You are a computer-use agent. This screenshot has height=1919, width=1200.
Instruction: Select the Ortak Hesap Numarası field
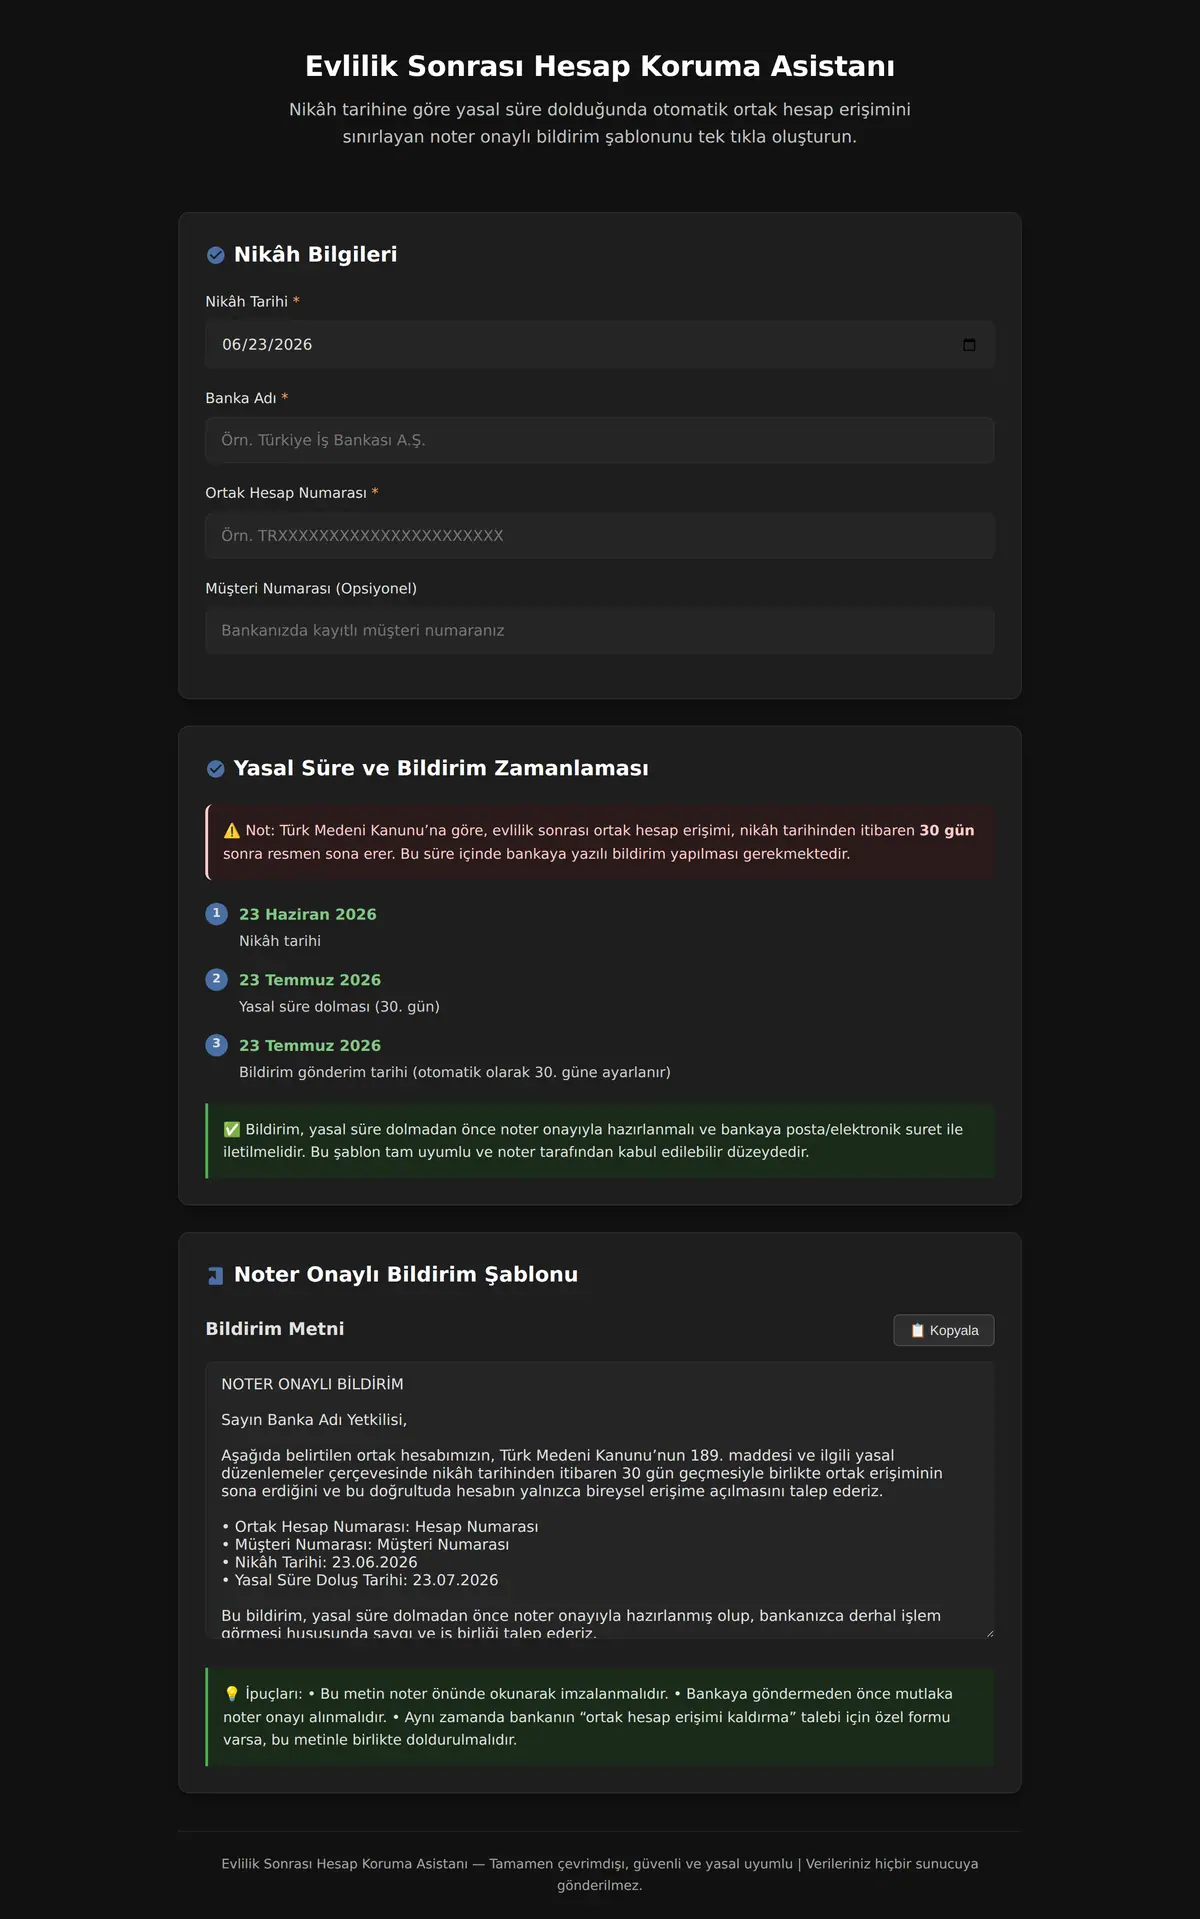[x=600, y=536]
